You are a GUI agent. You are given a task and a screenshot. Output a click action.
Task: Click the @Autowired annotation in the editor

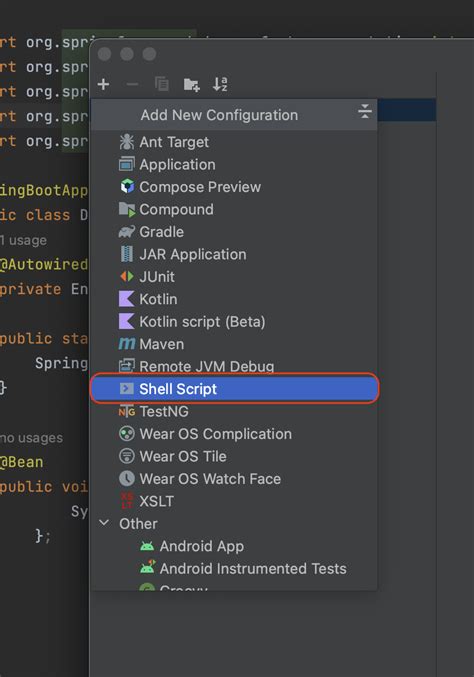tap(43, 264)
